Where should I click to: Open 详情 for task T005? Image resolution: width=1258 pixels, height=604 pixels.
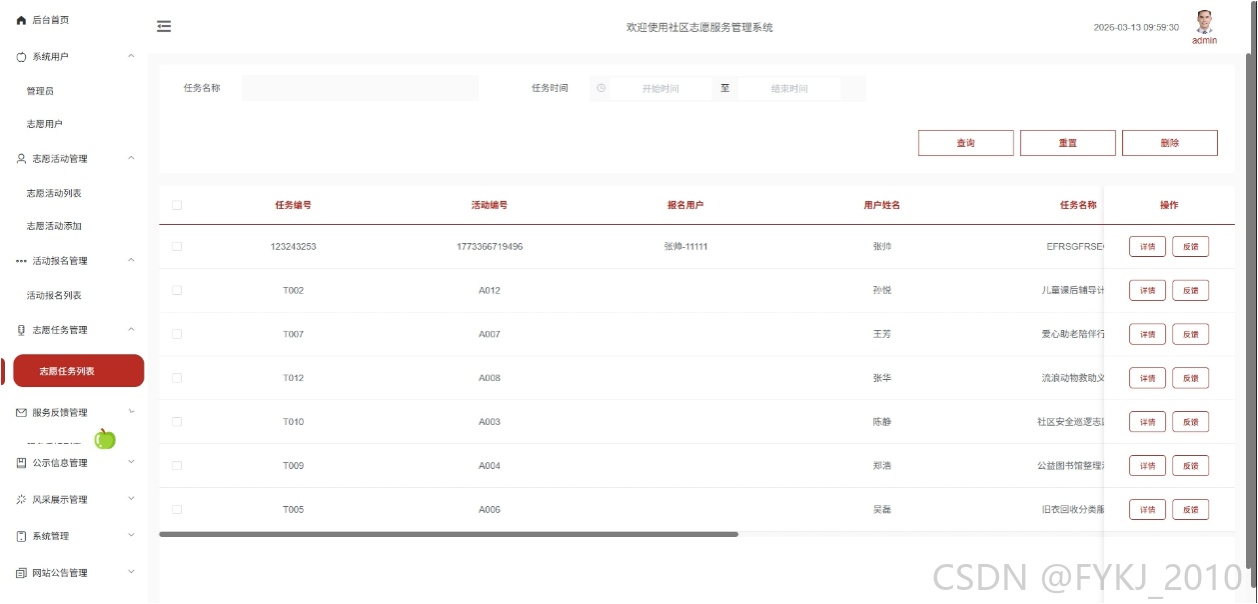click(1147, 510)
